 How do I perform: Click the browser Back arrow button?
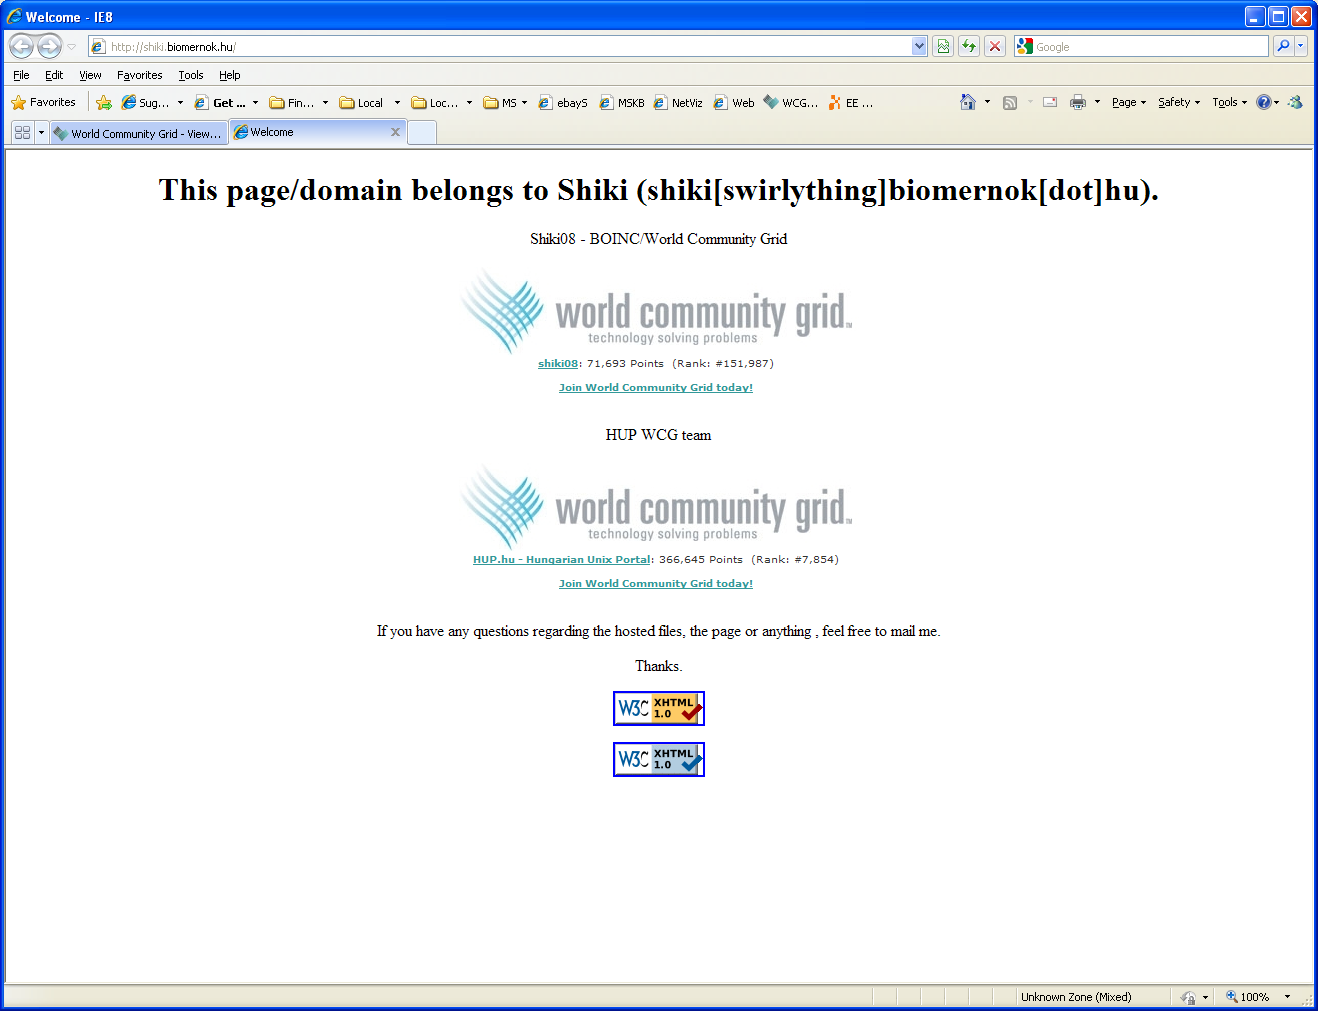tap(21, 46)
